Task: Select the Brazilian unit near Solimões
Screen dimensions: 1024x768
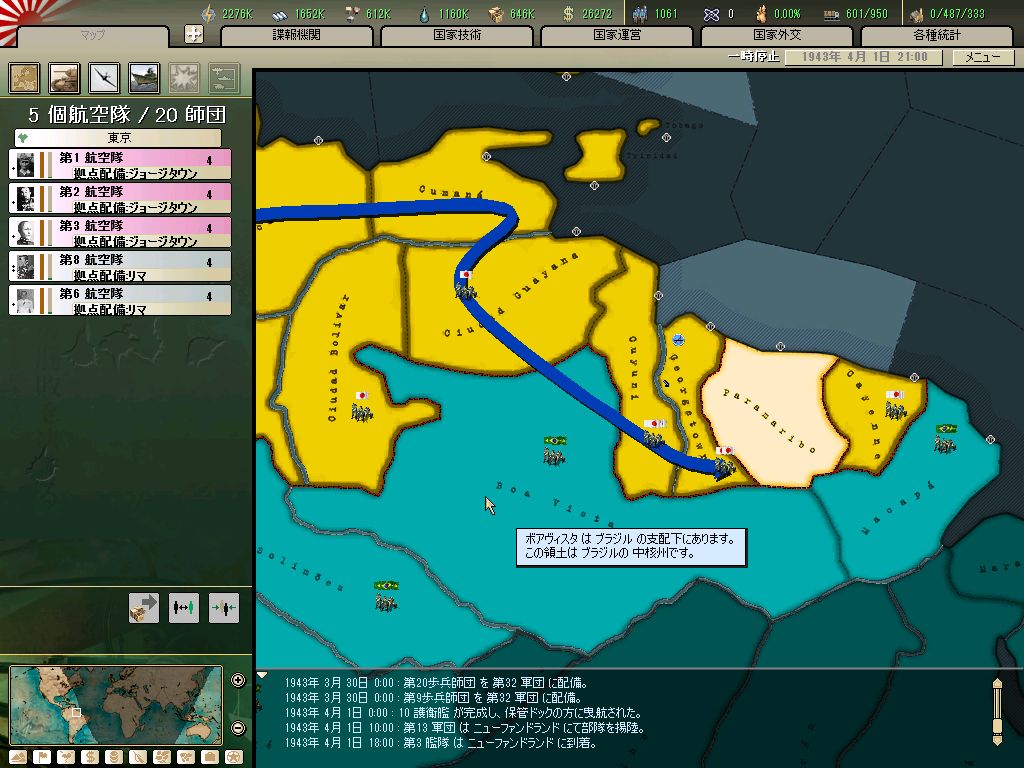Action: tap(386, 596)
